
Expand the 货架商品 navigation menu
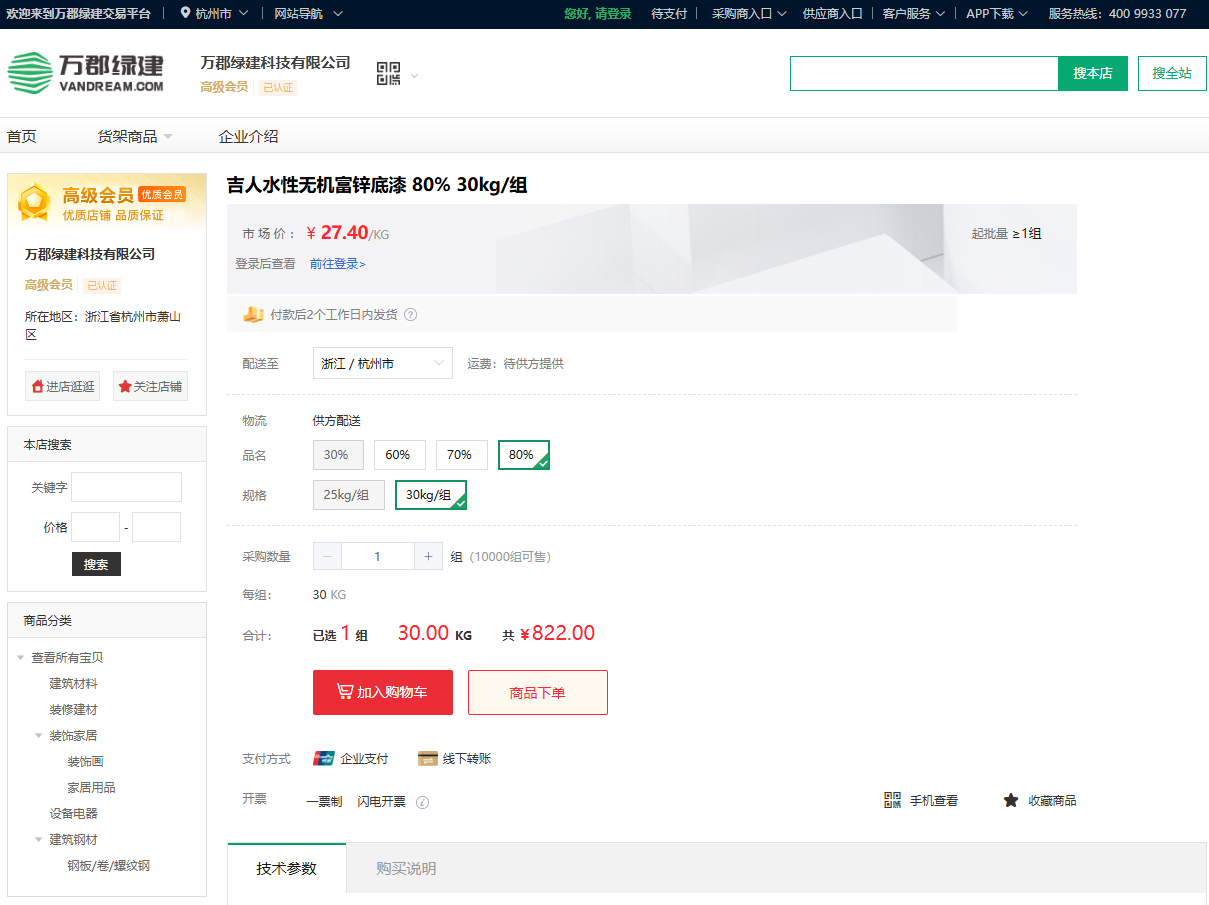tap(135, 137)
